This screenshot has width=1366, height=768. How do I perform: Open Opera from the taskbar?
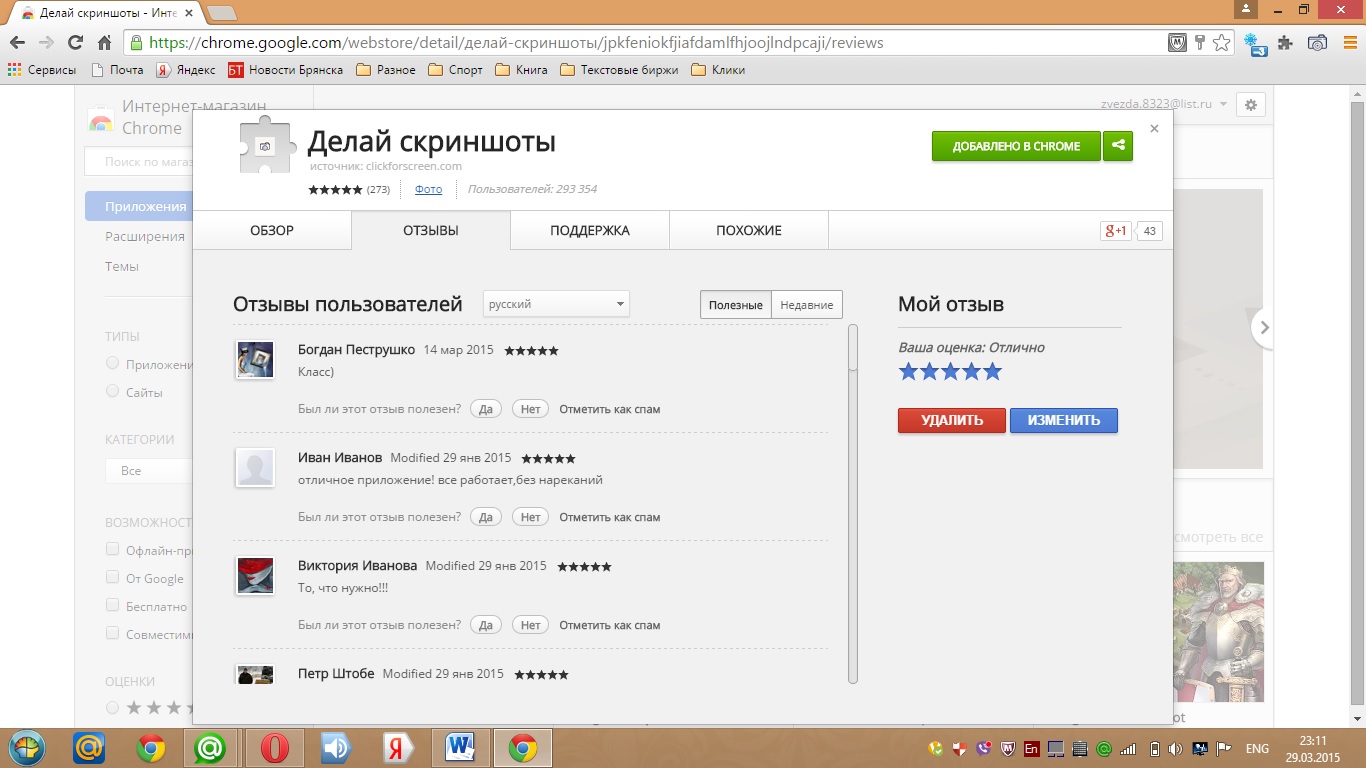[x=274, y=748]
